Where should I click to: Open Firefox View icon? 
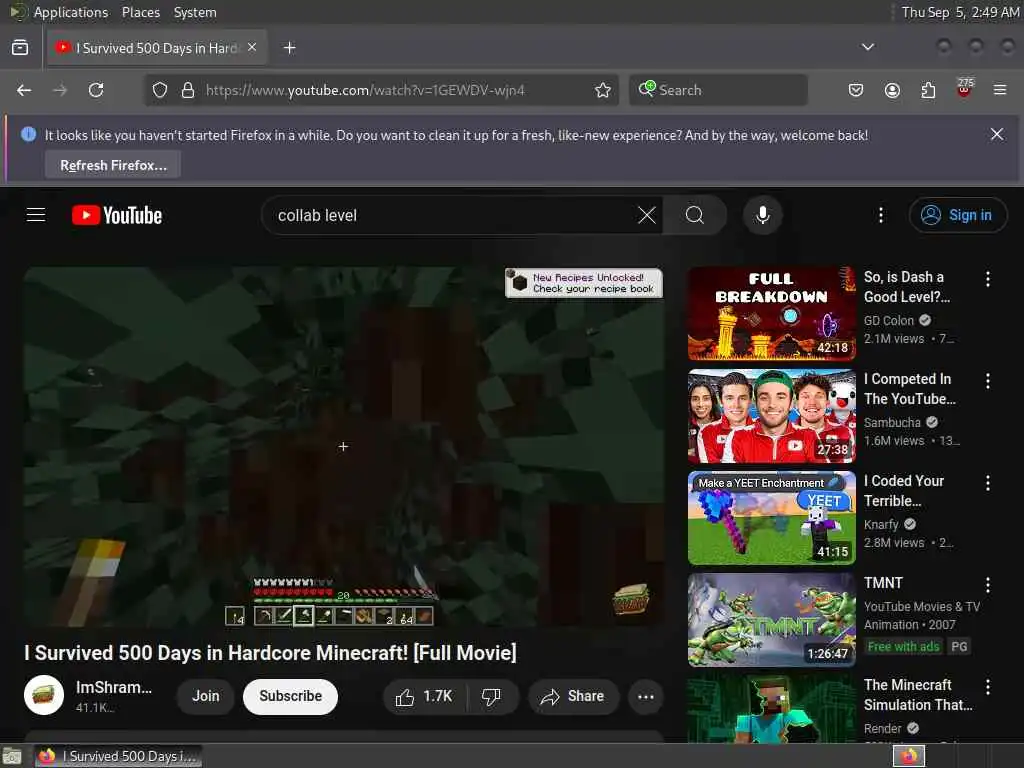pyautogui.click(x=20, y=48)
